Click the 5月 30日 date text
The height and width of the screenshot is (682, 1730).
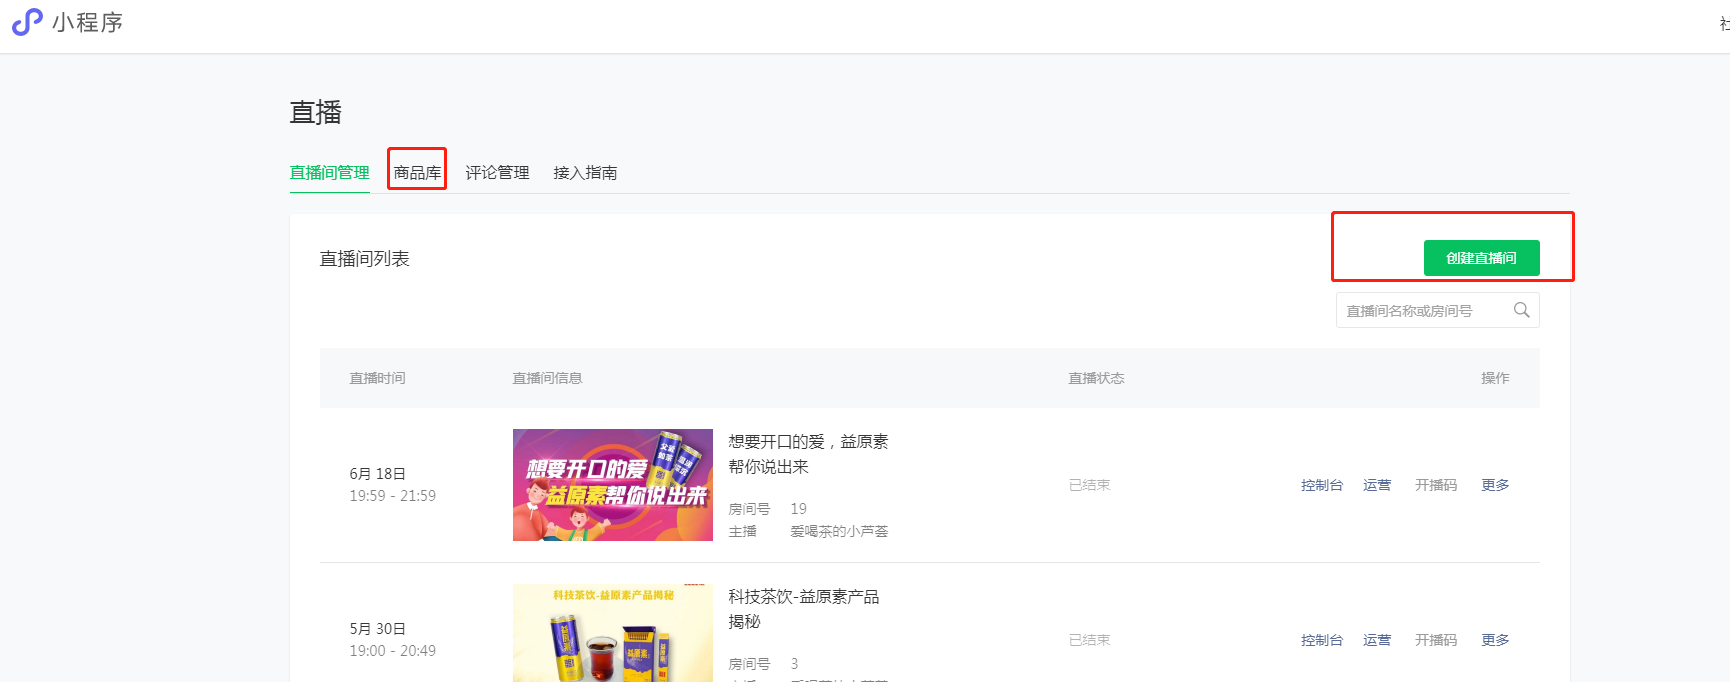[377, 629]
